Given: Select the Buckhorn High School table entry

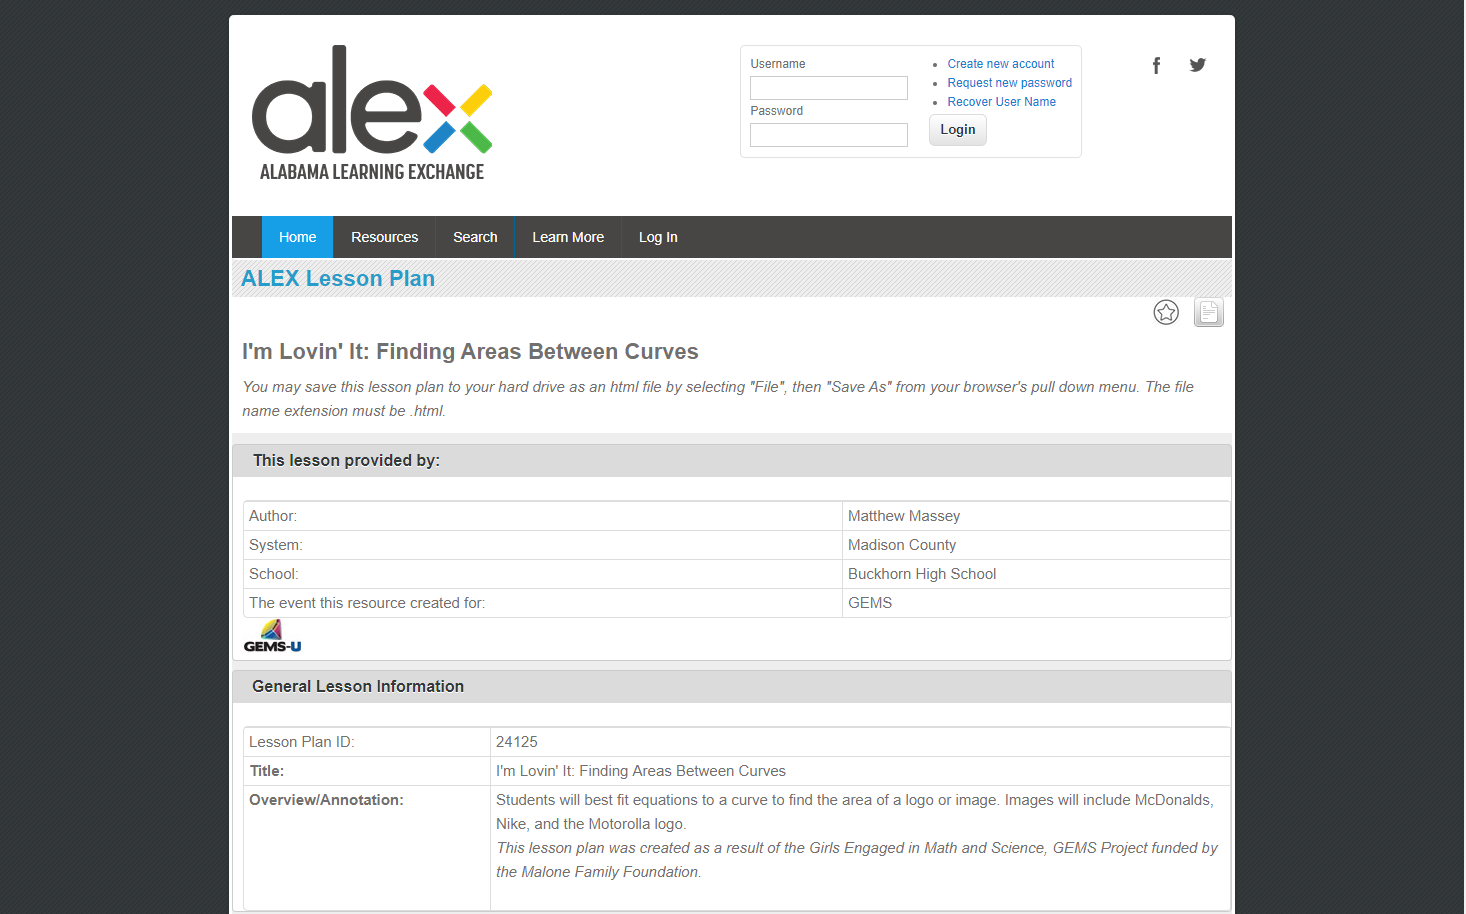Looking at the screenshot, I should pos(921,573).
